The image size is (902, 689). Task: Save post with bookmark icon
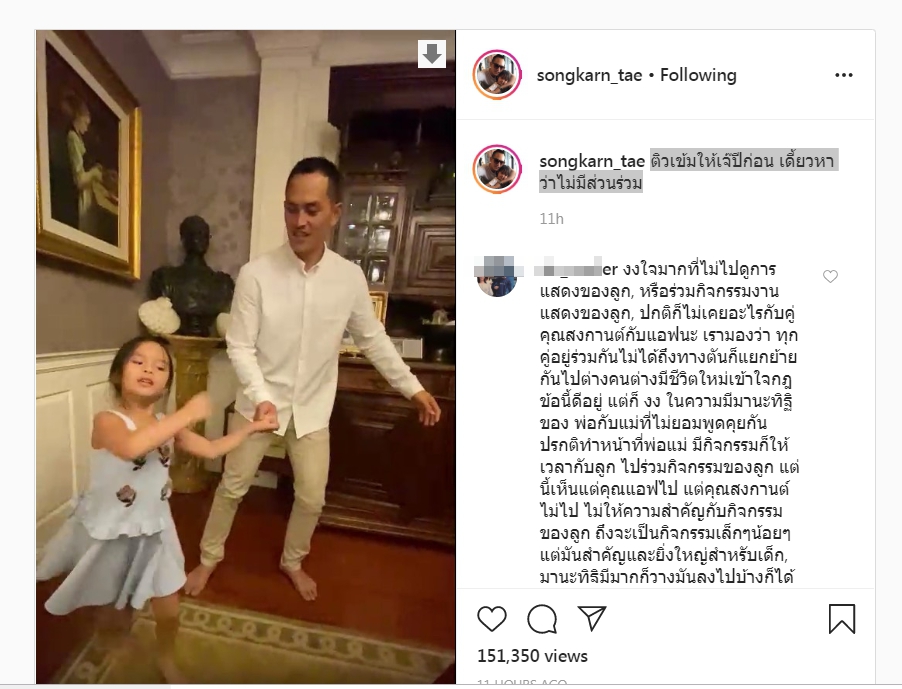coord(842,619)
